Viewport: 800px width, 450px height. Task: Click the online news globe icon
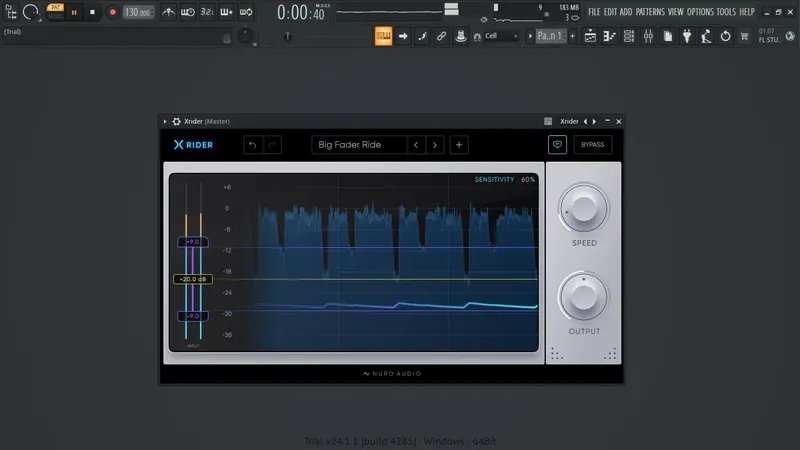[x=790, y=36]
